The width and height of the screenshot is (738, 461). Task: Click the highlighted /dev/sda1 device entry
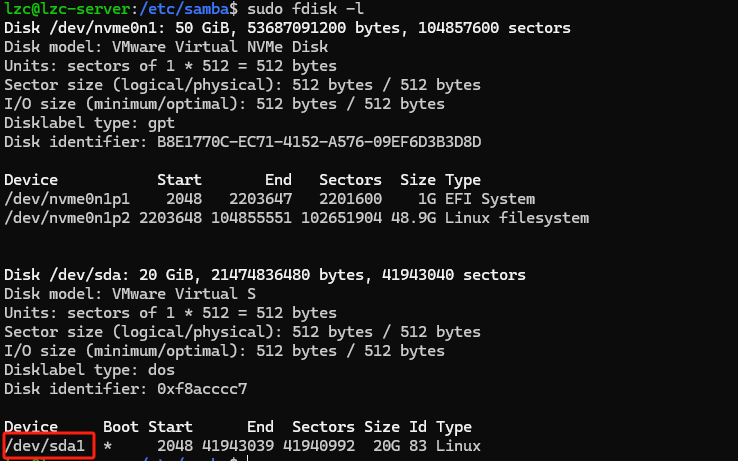49,445
